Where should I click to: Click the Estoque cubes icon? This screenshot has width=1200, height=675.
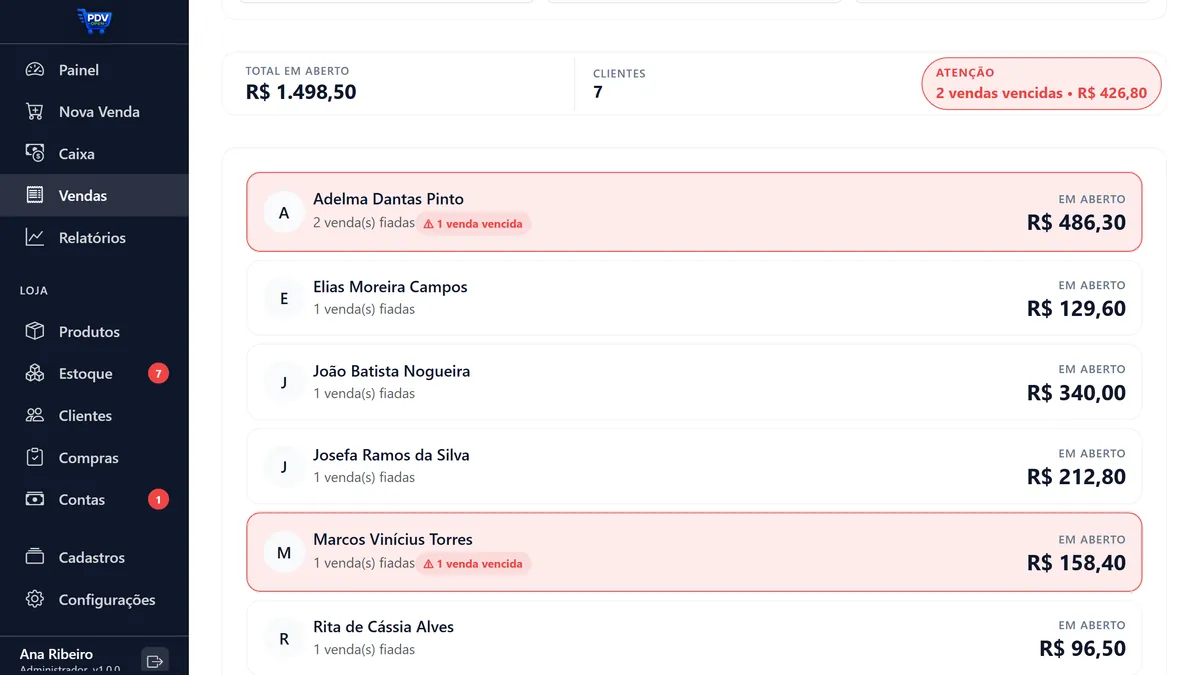click(x=35, y=374)
